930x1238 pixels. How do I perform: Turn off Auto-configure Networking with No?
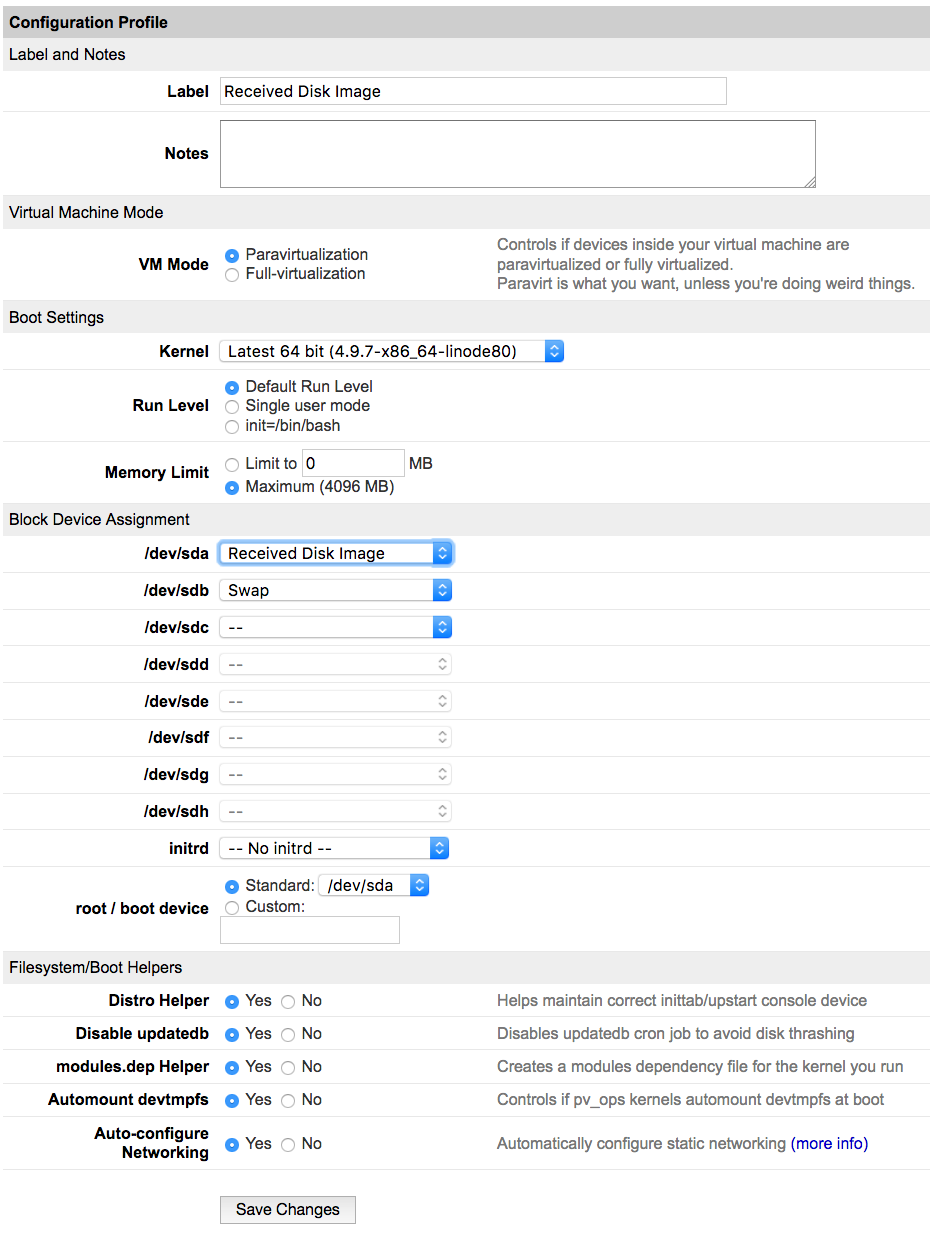coord(288,1145)
